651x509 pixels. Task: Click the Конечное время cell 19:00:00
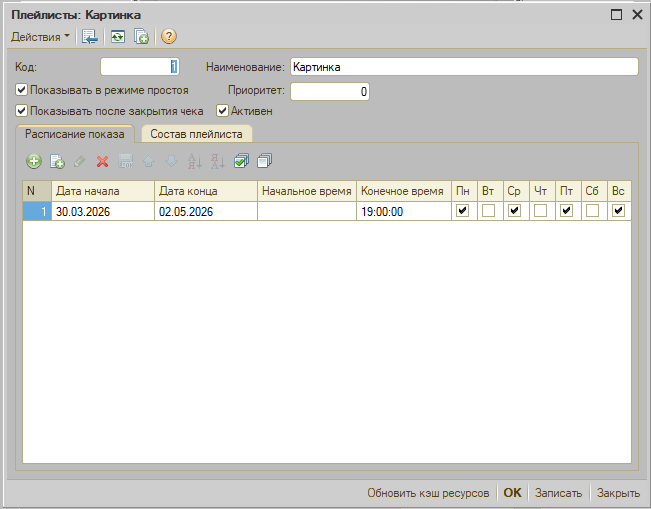(402, 211)
